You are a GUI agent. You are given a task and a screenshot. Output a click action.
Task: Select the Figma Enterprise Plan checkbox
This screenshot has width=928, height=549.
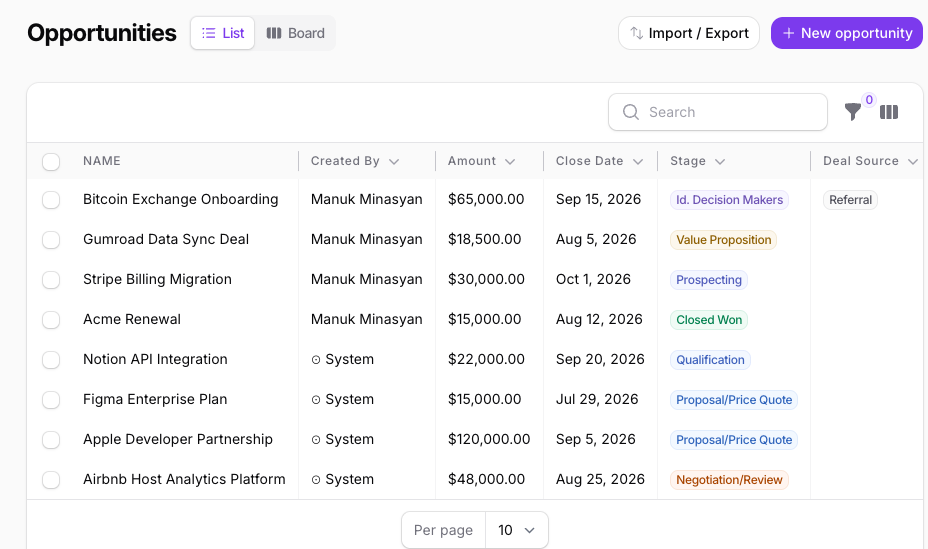(51, 400)
